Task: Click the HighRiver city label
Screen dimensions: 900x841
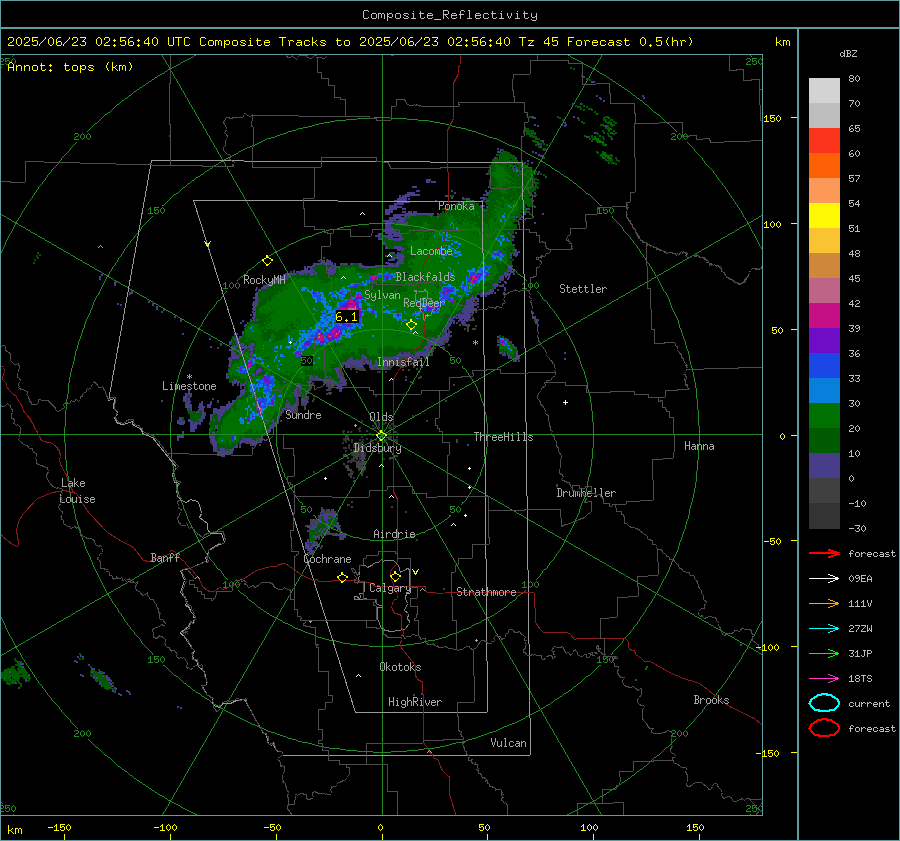Action: (415, 702)
